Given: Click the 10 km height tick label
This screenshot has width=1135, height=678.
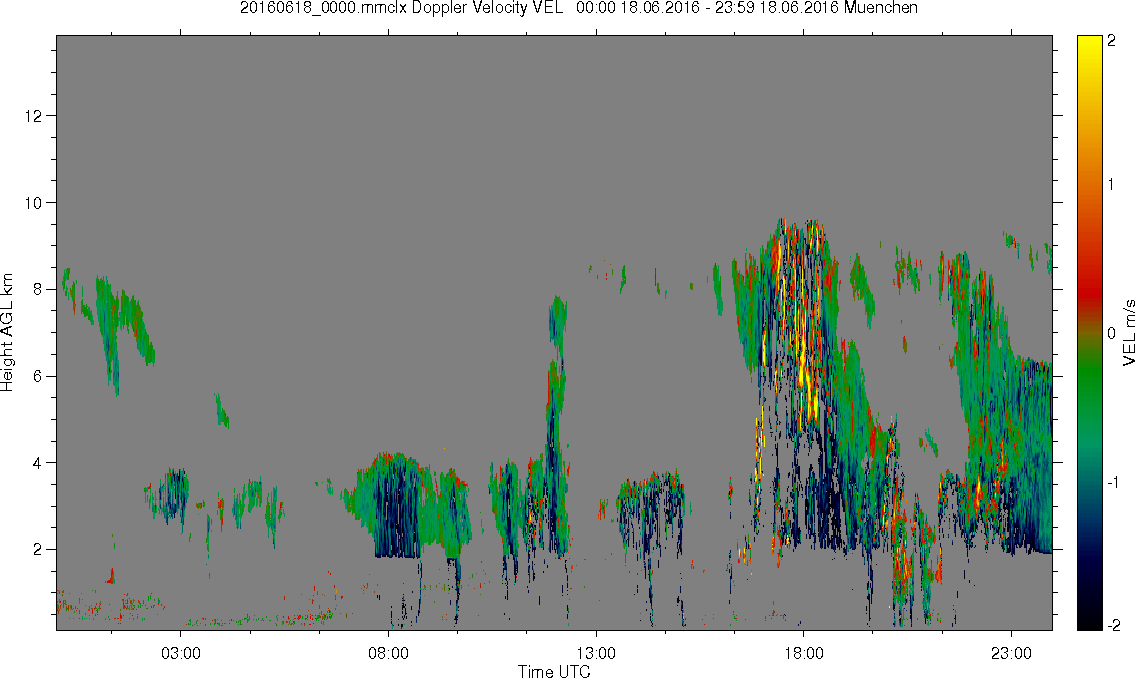Looking at the screenshot, I should pos(33,203).
